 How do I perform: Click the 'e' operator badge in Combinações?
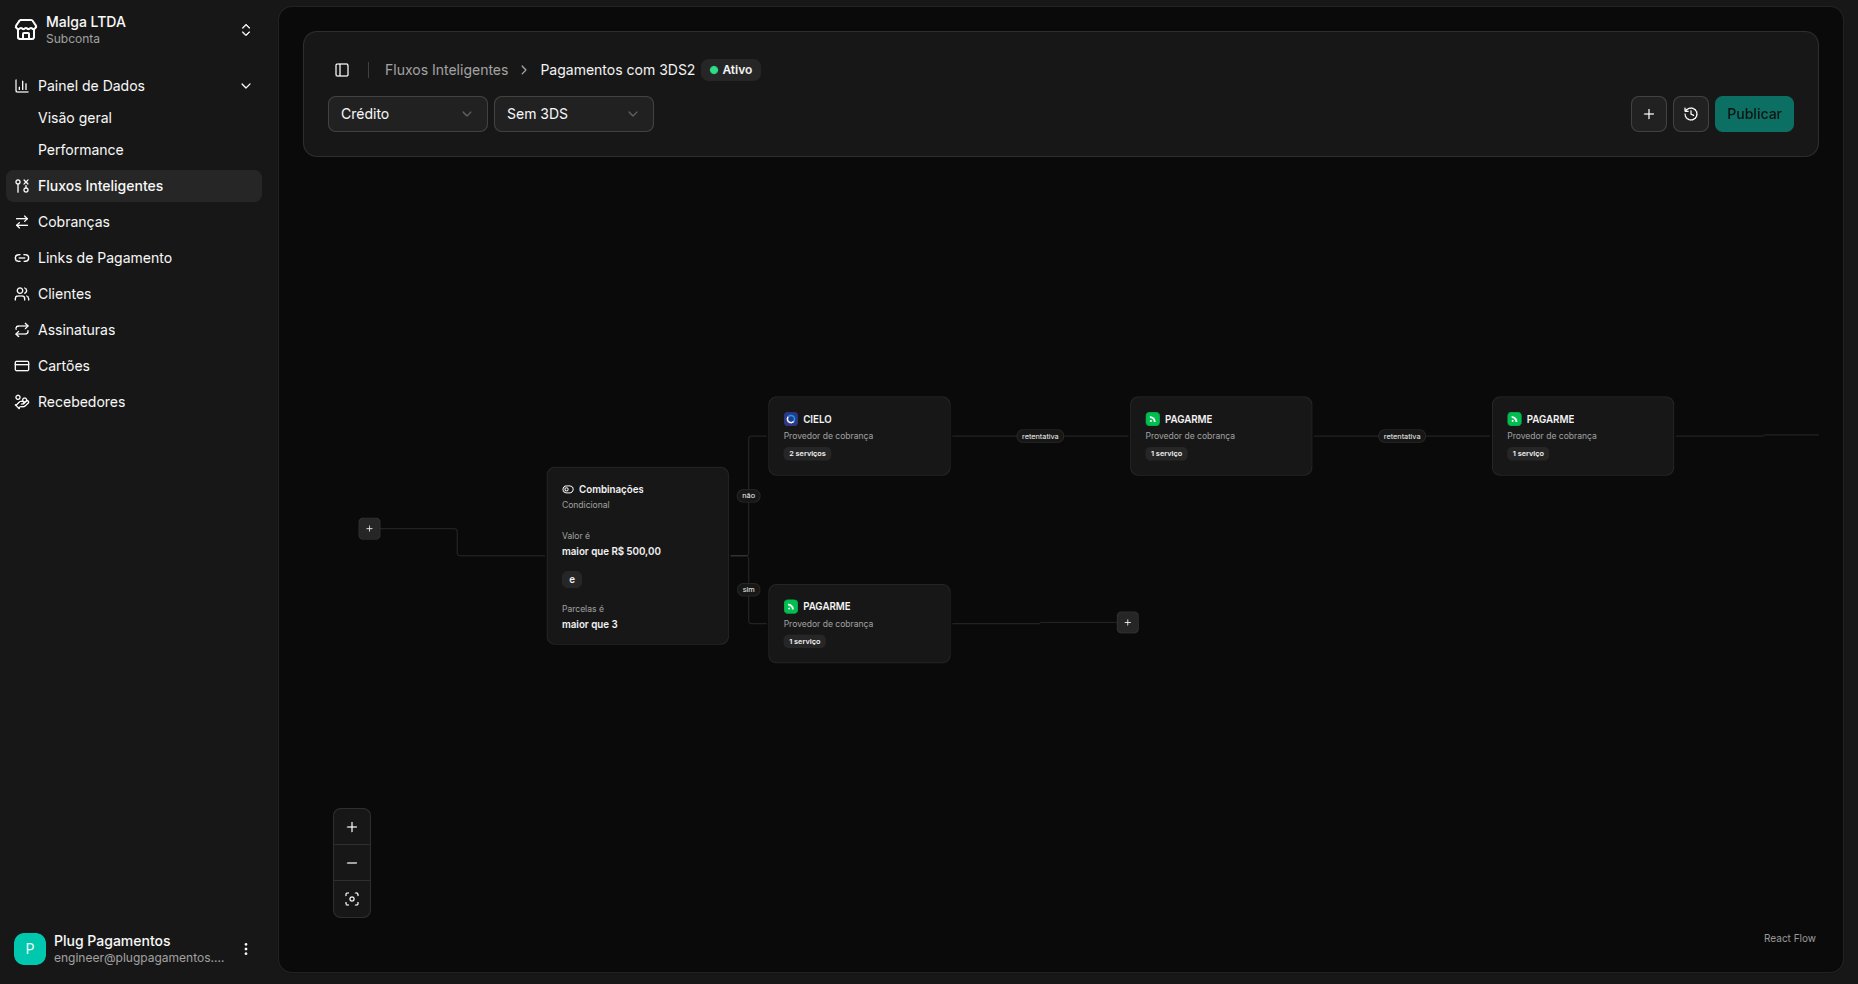pyautogui.click(x=572, y=580)
